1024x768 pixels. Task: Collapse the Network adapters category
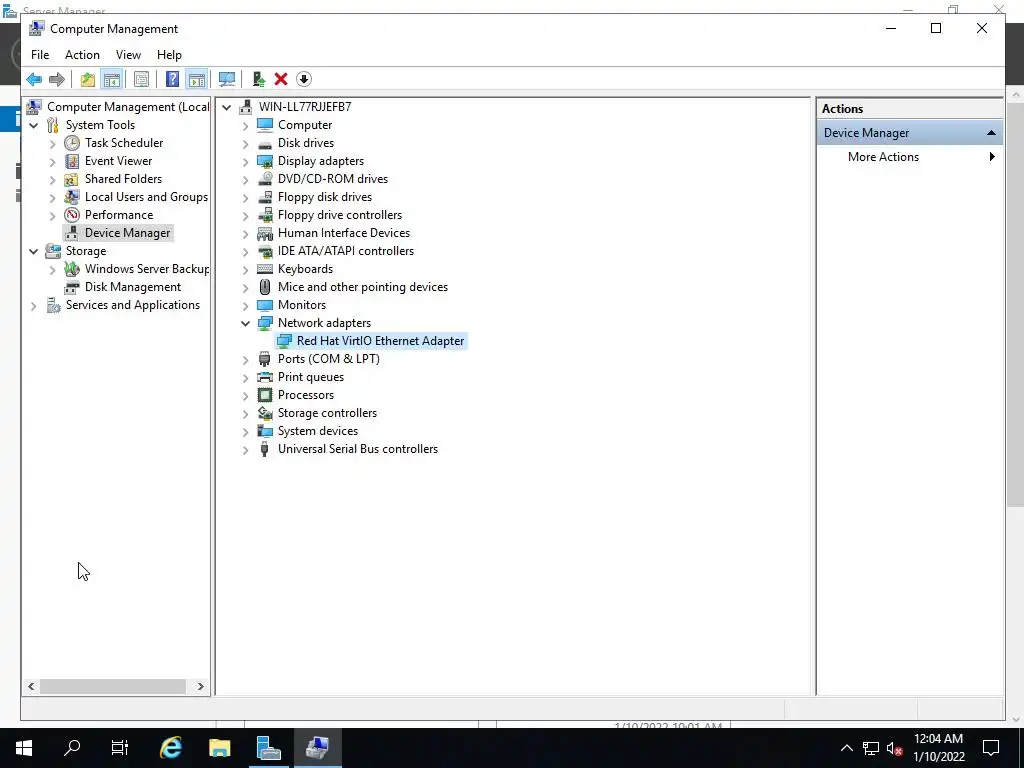[x=246, y=323]
